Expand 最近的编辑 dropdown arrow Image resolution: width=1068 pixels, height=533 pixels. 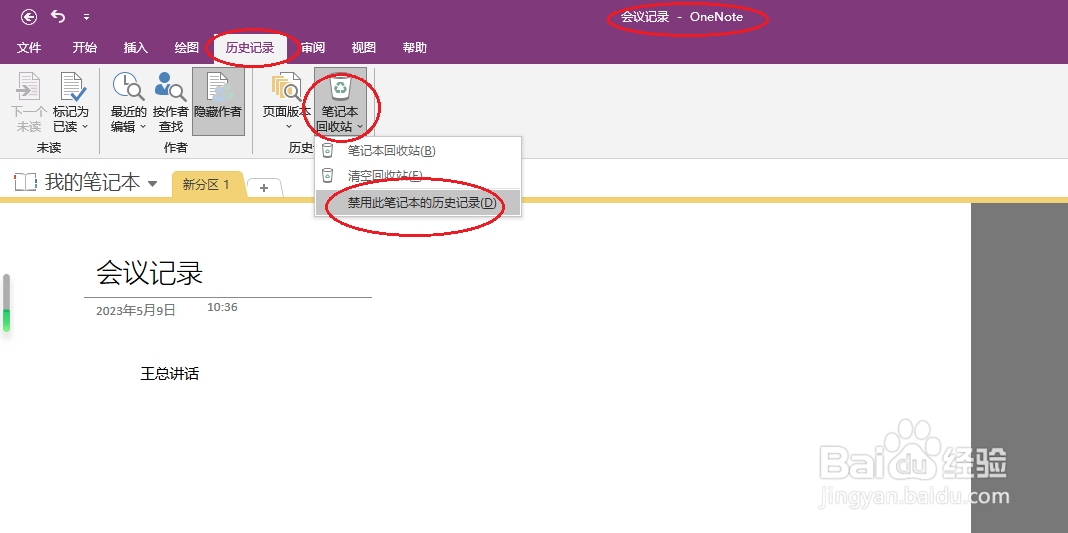click(x=143, y=127)
